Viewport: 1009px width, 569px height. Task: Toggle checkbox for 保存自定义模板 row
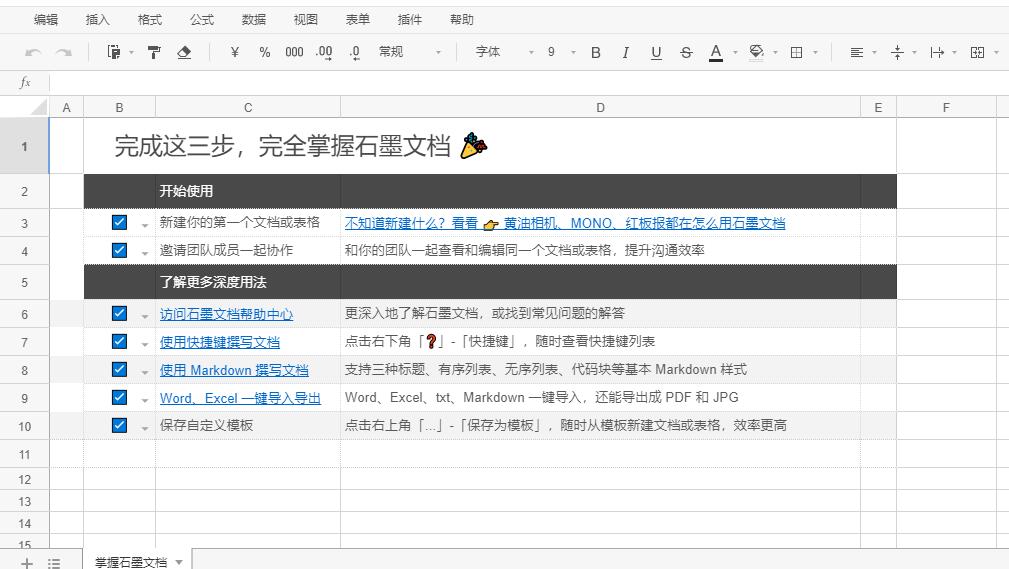tap(119, 425)
